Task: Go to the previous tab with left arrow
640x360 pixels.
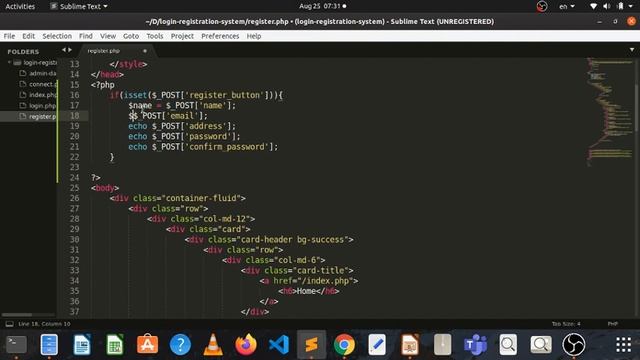Action: [x=64, y=50]
